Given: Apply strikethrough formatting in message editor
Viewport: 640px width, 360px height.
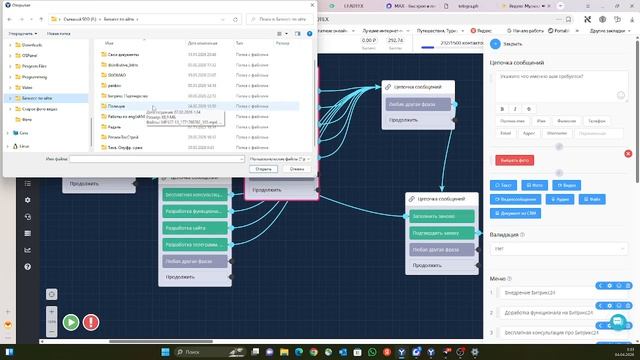Looking at the screenshot, I should (529, 109).
